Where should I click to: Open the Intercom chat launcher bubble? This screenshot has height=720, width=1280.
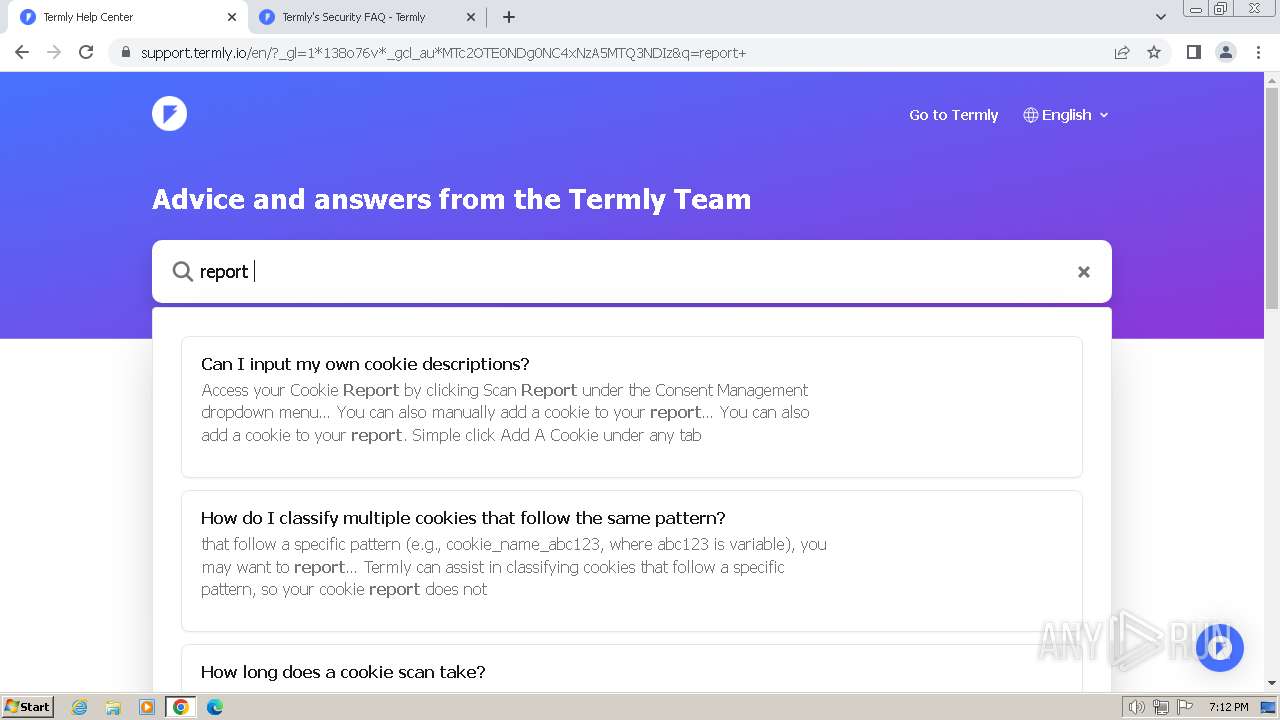(1219, 648)
